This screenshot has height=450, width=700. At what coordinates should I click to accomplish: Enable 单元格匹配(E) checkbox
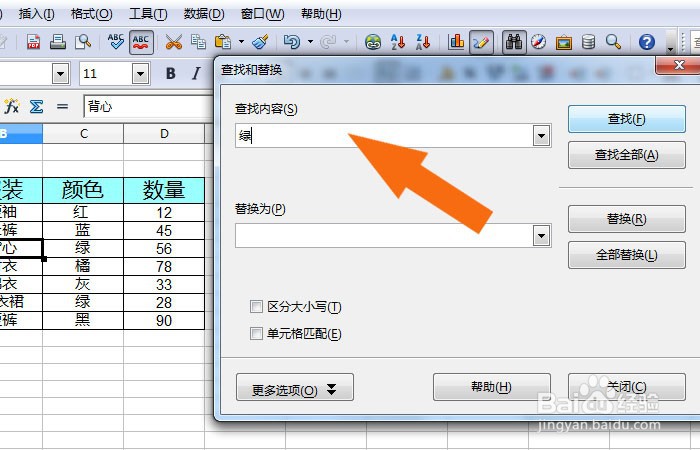[x=256, y=333]
